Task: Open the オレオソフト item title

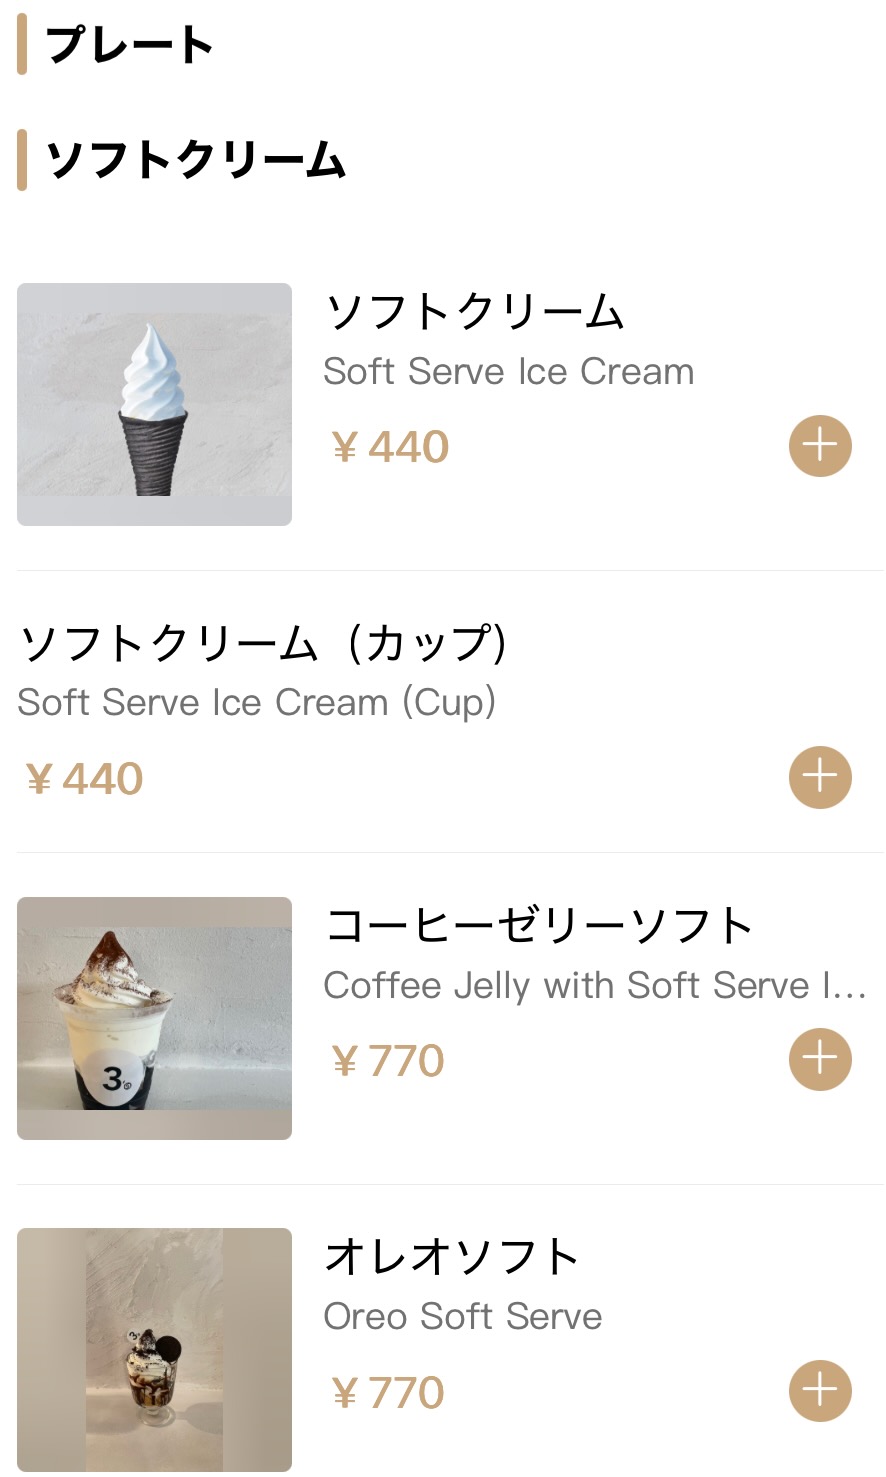Action: point(452,1257)
